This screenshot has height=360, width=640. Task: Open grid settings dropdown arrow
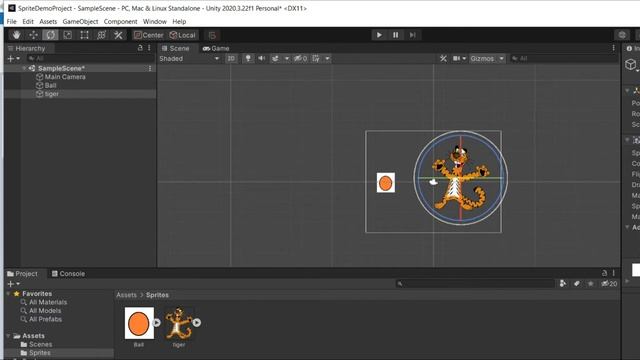(x=327, y=59)
